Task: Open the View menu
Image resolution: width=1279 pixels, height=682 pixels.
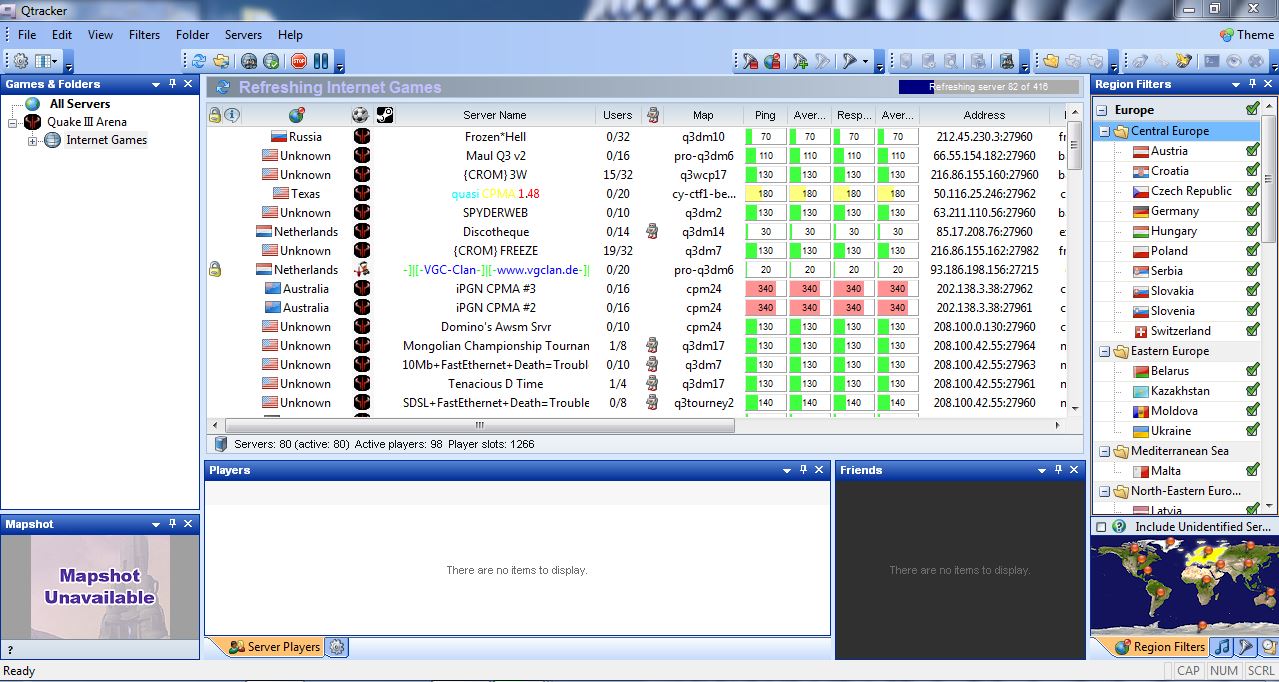Action: click(x=100, y=34)
